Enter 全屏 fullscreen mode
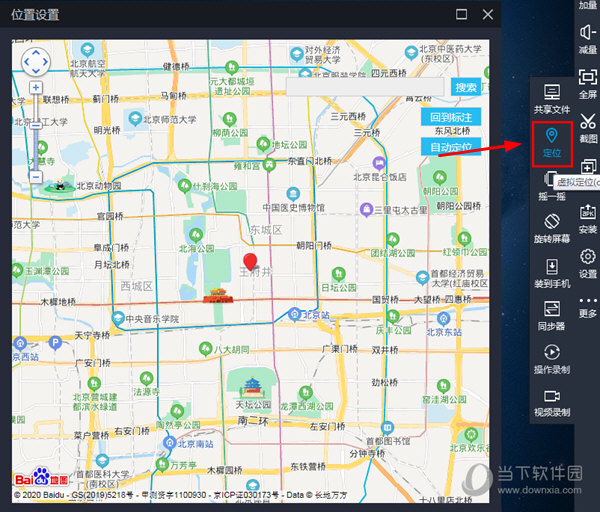This screenshot has width=600, height=512. point(588,84)
